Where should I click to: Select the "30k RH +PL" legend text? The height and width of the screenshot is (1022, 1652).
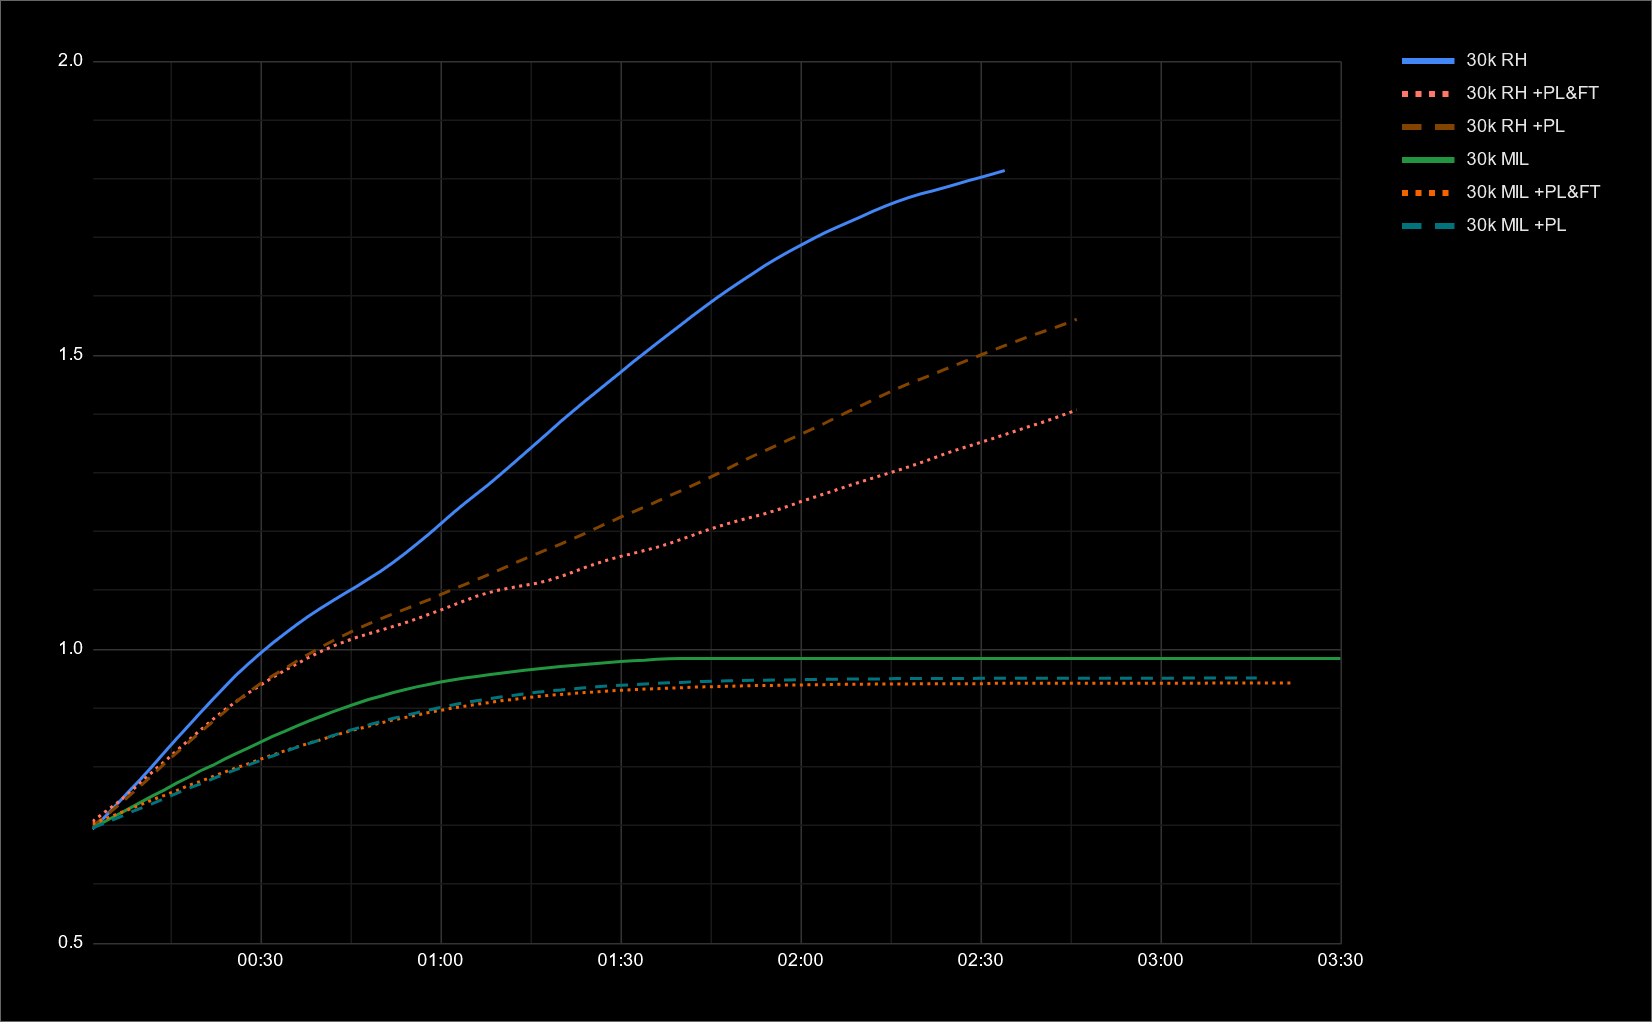1515,127
